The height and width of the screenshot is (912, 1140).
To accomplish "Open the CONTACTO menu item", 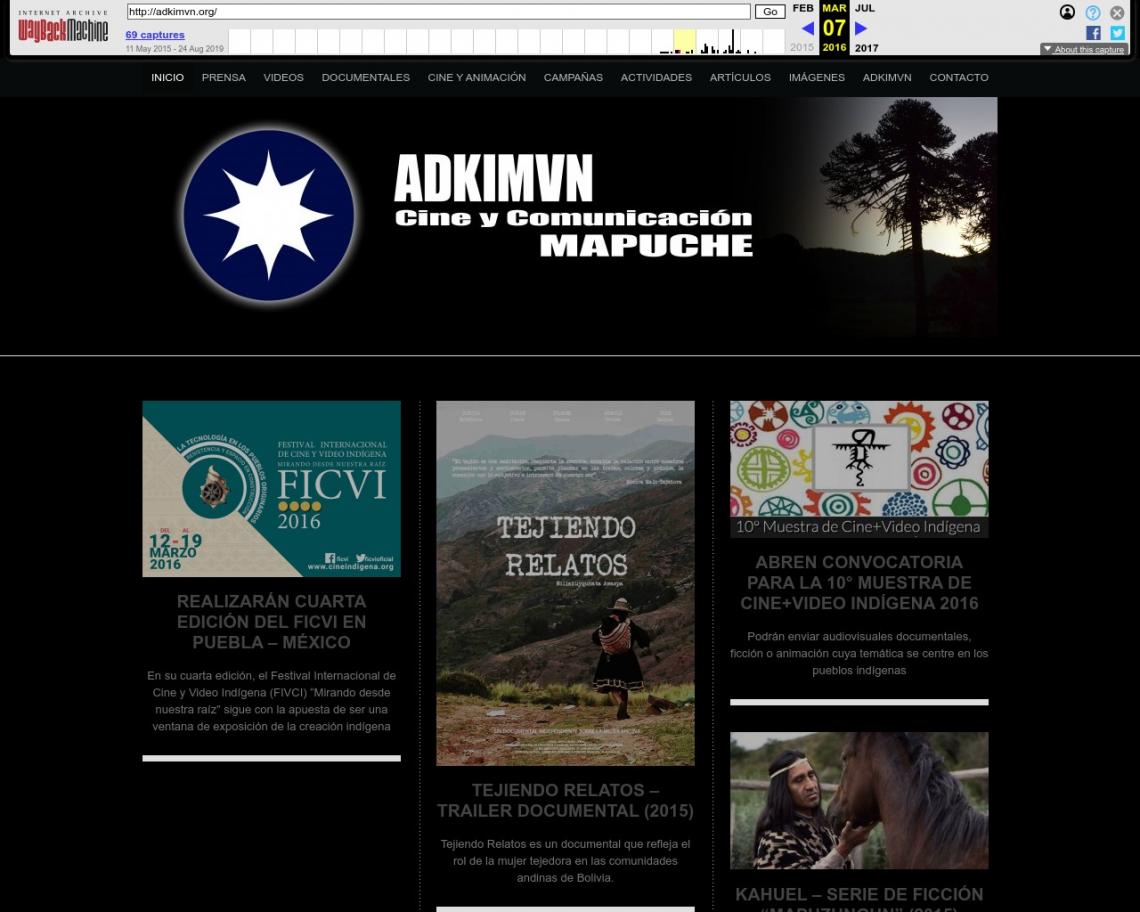I will tap(958, 77).
